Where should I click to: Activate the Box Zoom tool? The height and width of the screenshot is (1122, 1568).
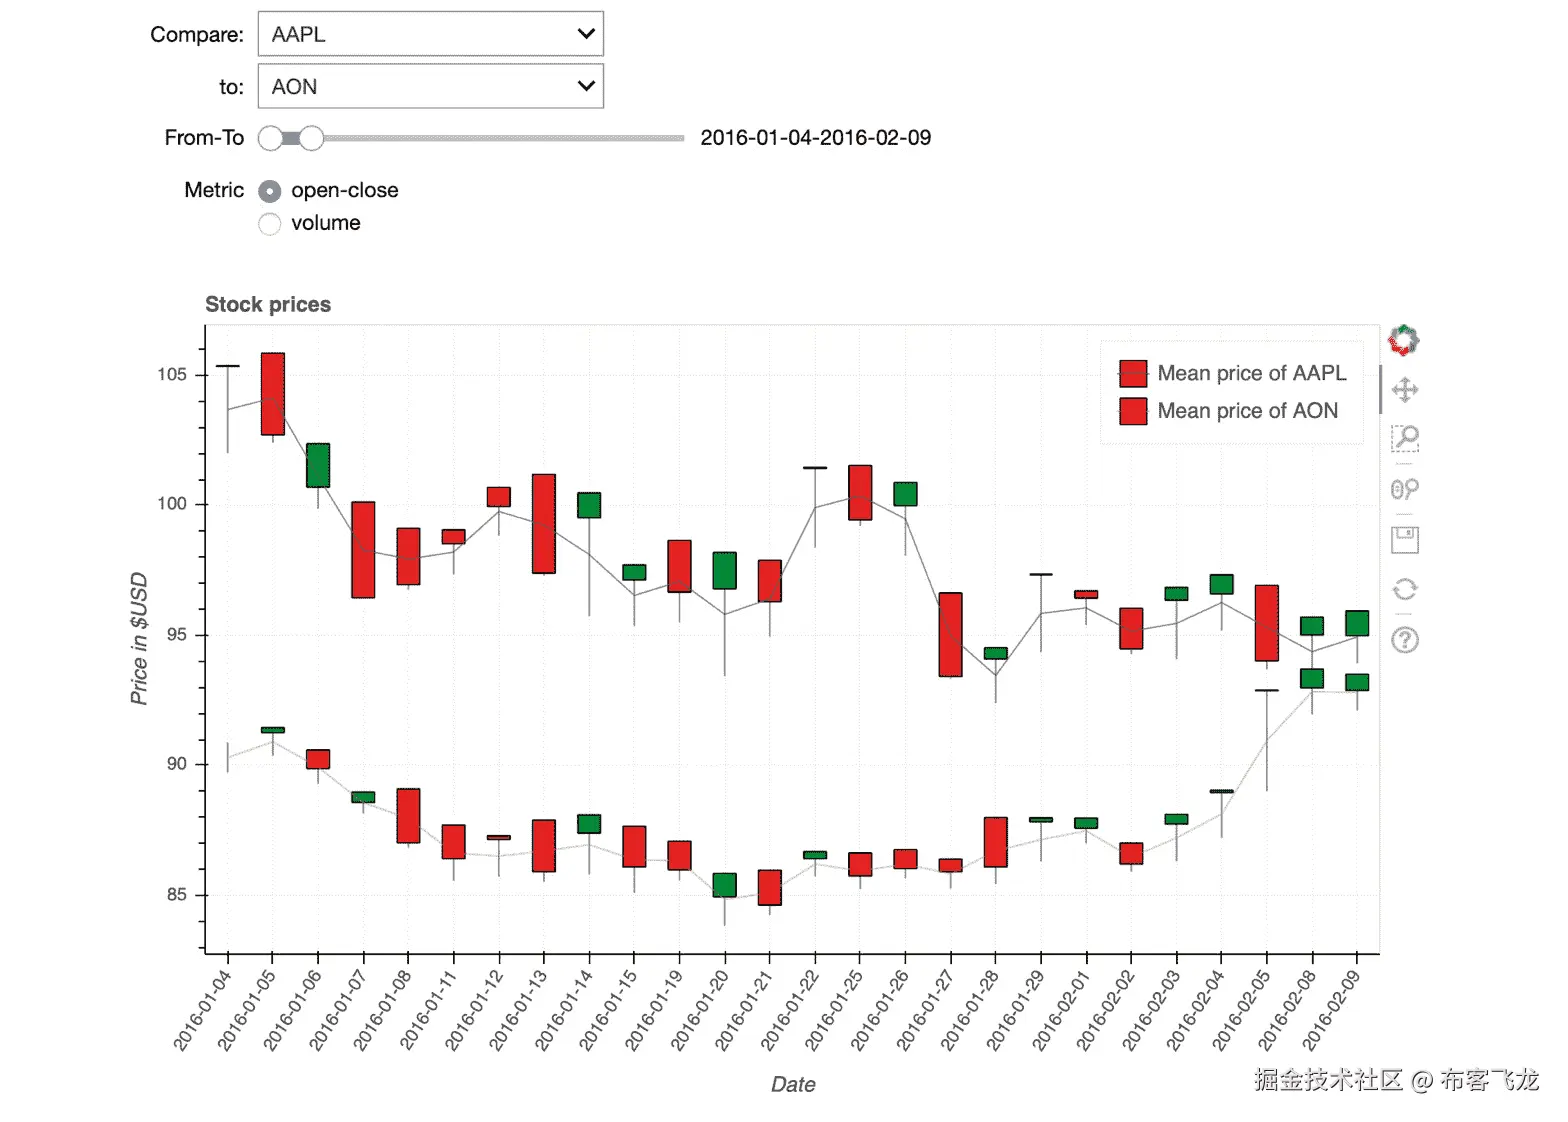point(1404,439)
